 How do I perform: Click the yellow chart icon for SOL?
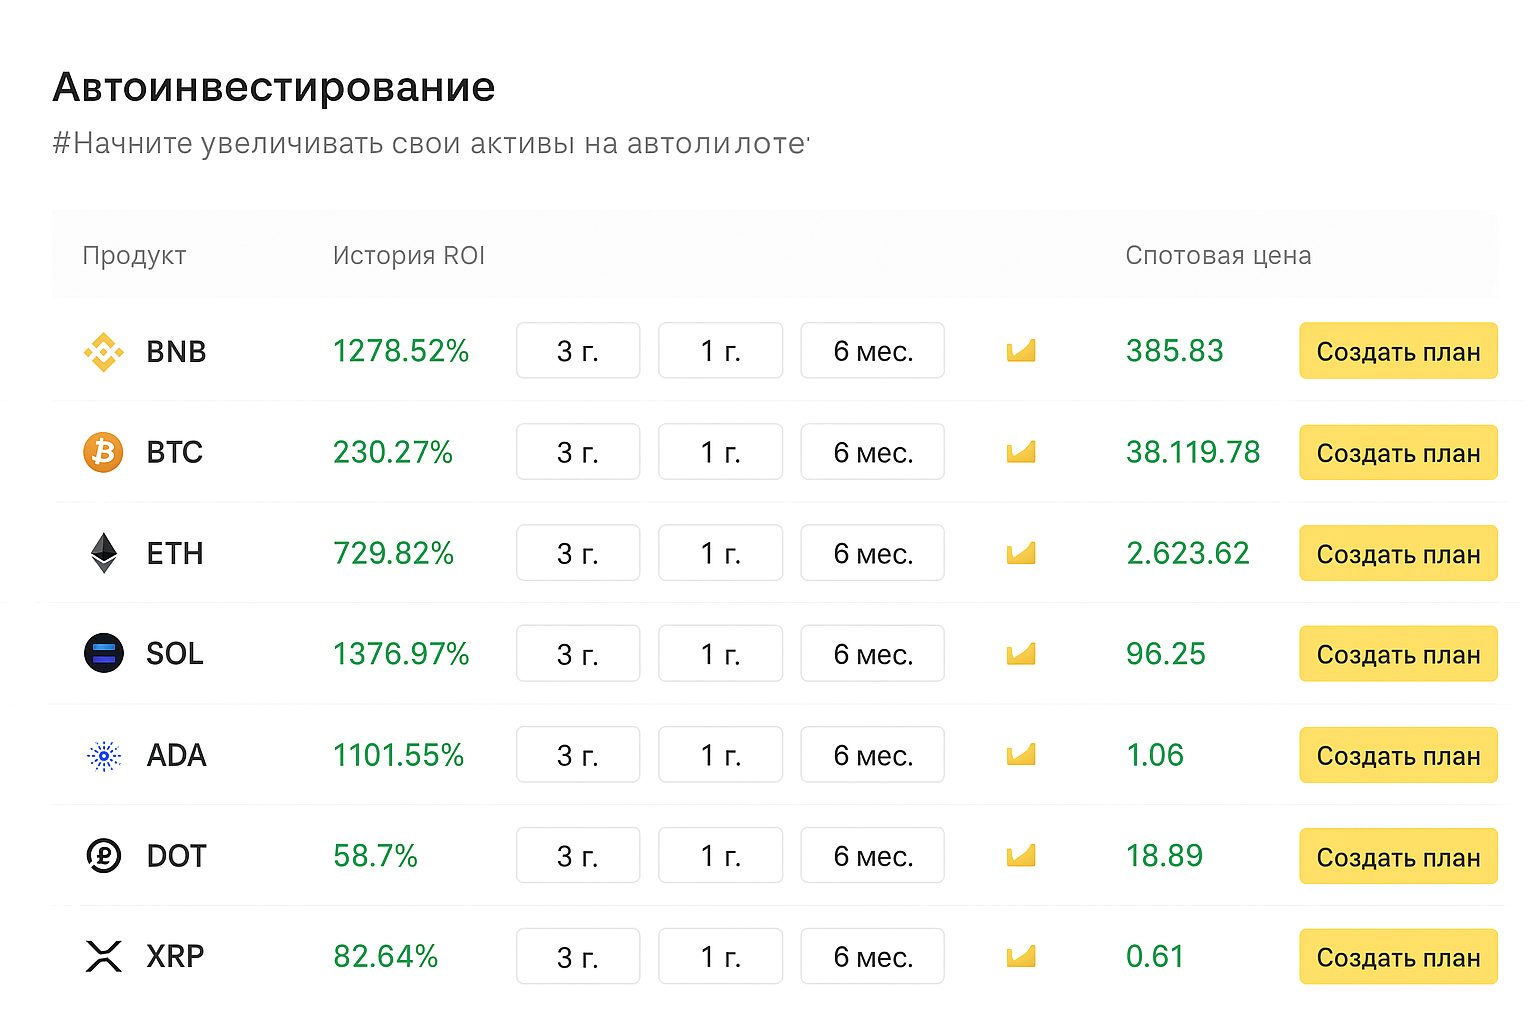point(1020,654)
